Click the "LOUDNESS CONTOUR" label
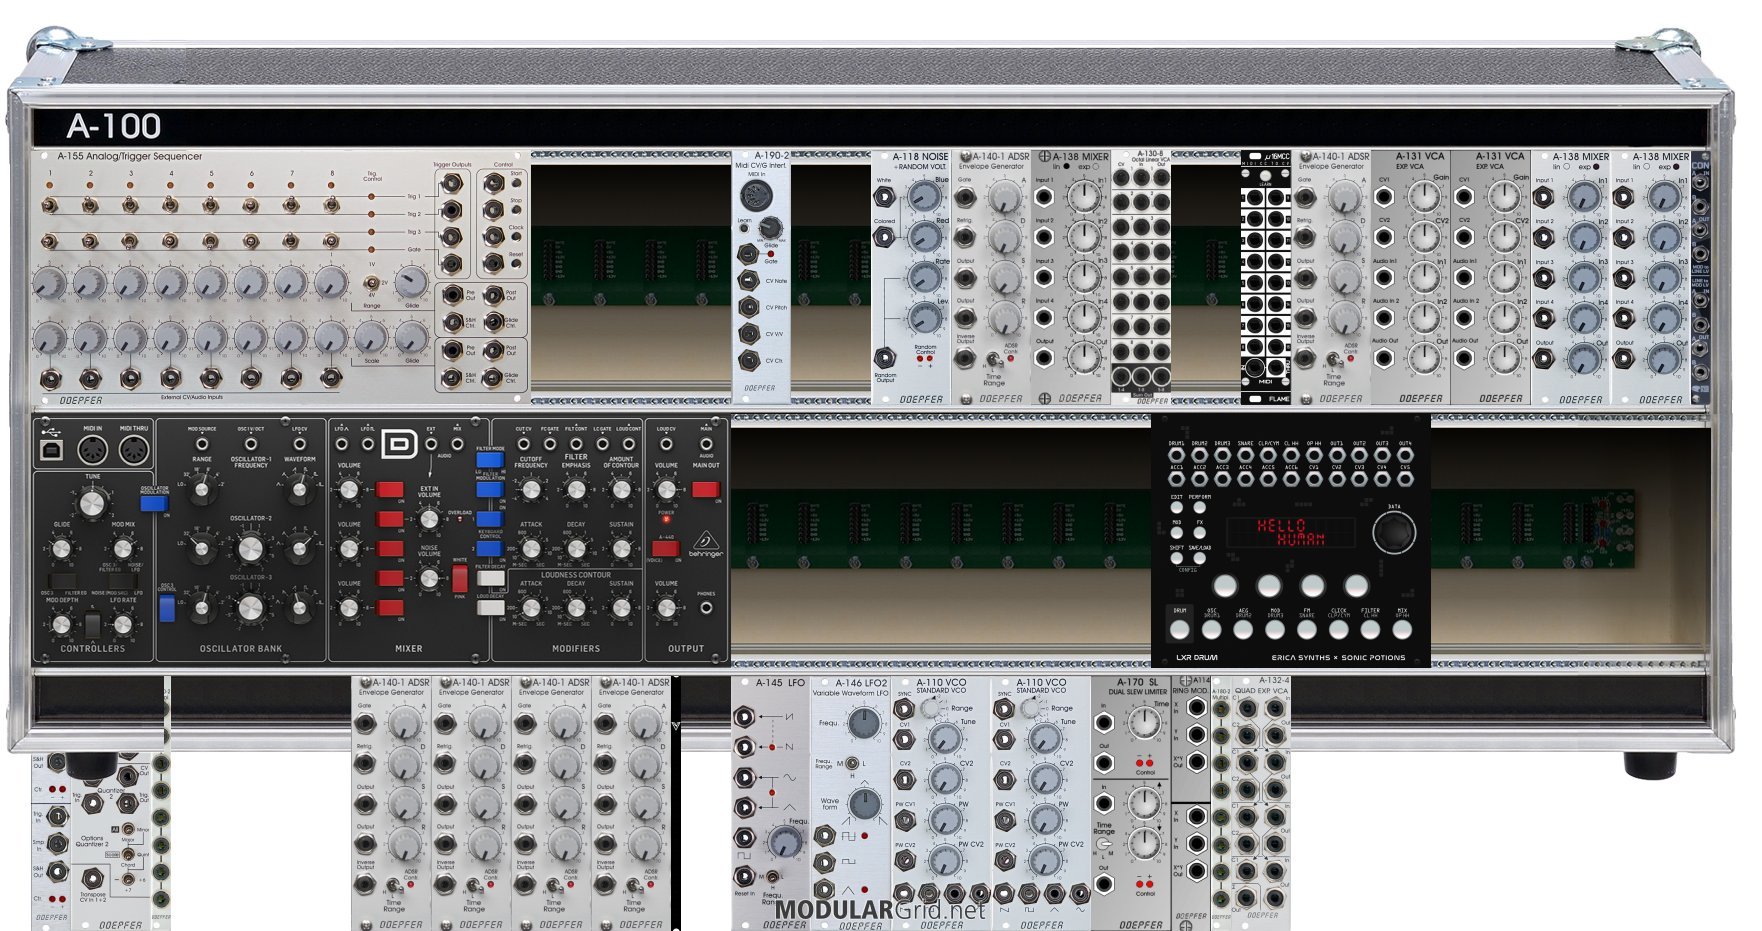The height and width of the screenshot is (931, 1762). pos(576,575)
